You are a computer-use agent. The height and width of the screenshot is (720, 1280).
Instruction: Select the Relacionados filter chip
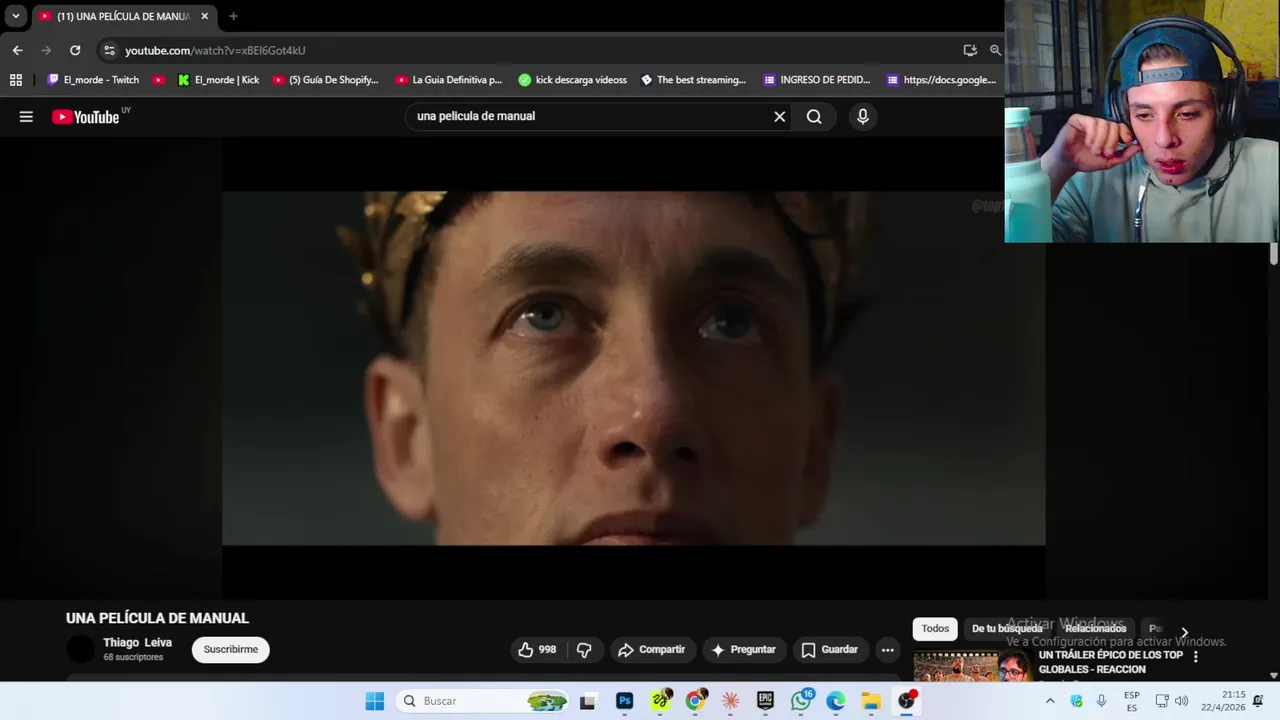[1096, 629]
